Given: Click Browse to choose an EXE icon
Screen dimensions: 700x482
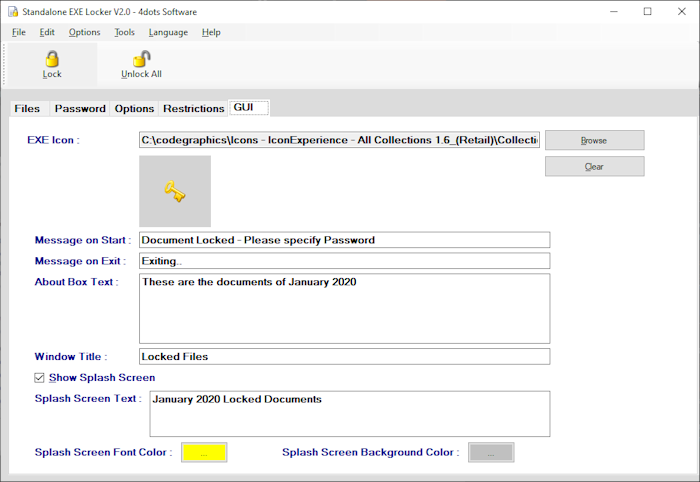Looking at the screenshot, I should (x=594, y=140).
